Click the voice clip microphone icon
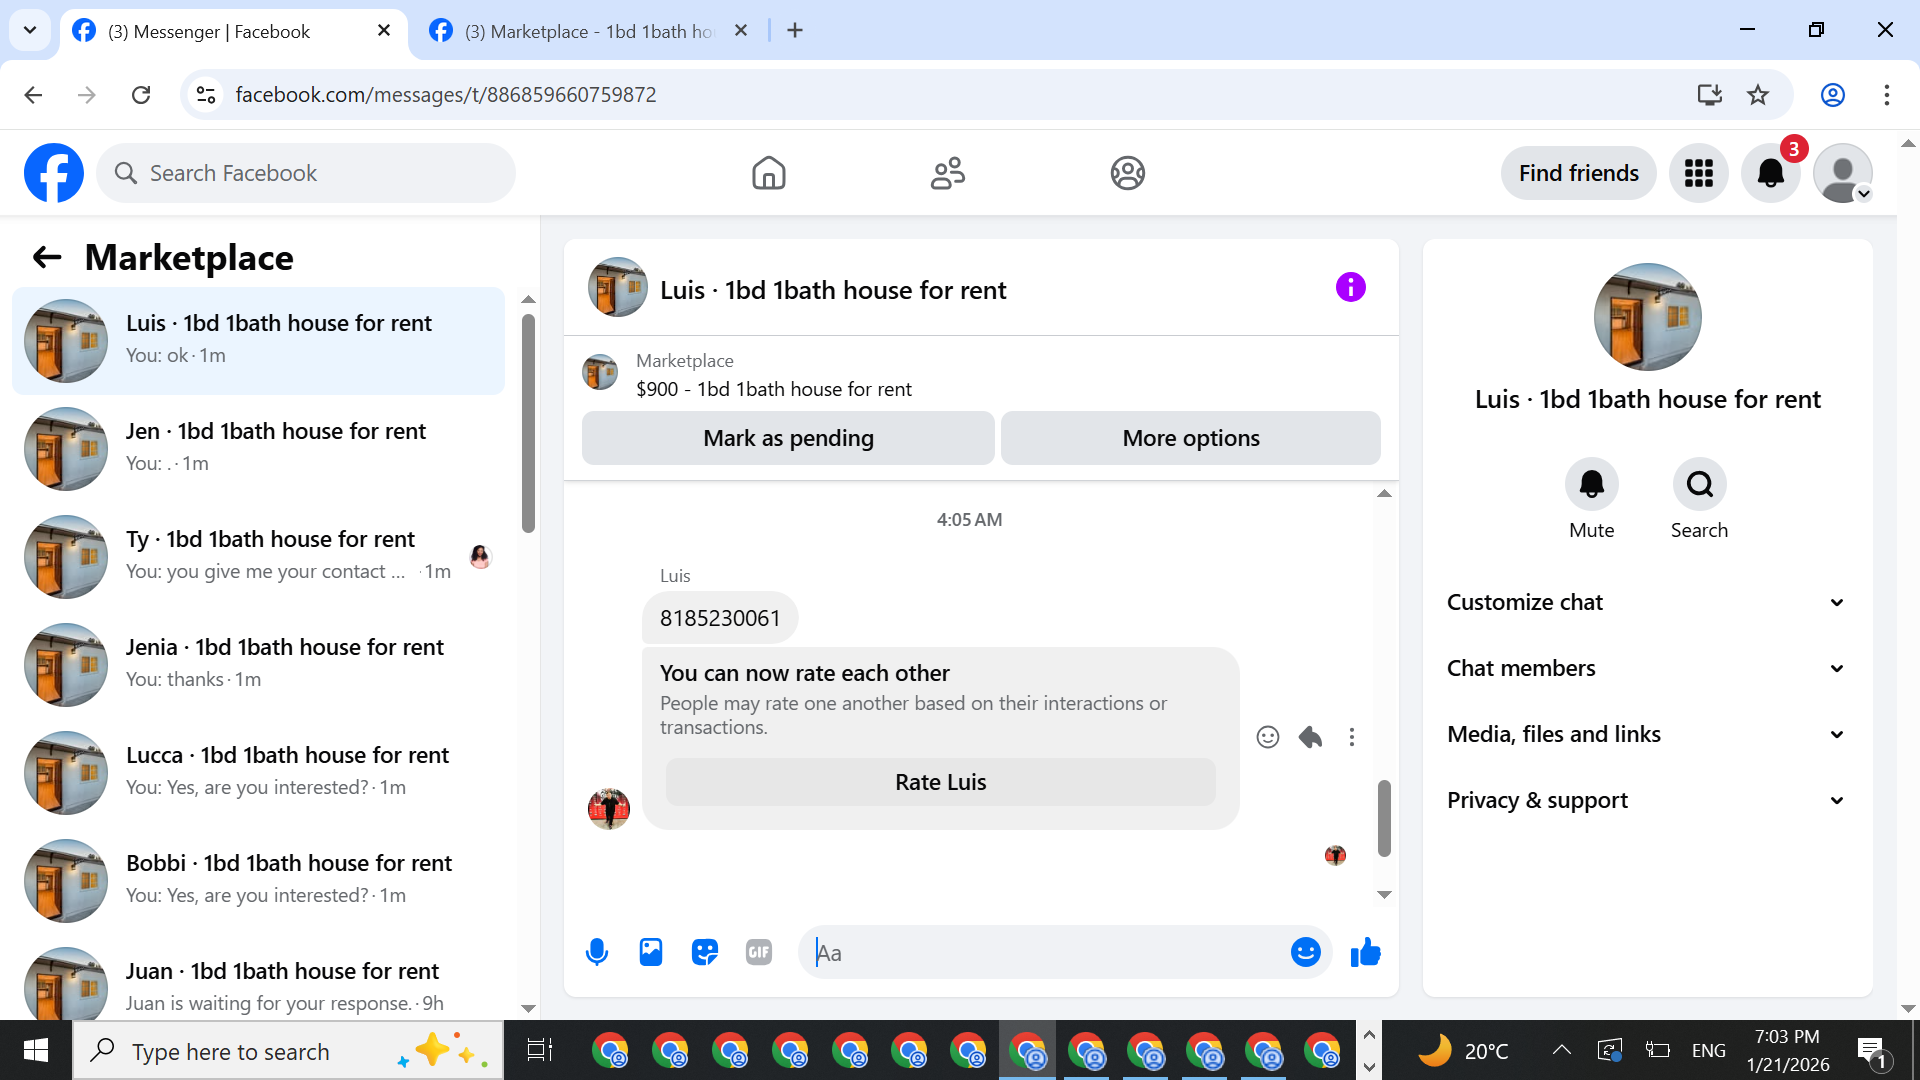The width and height of the screenshot is (1920, 1080). [x=597, y=952]
